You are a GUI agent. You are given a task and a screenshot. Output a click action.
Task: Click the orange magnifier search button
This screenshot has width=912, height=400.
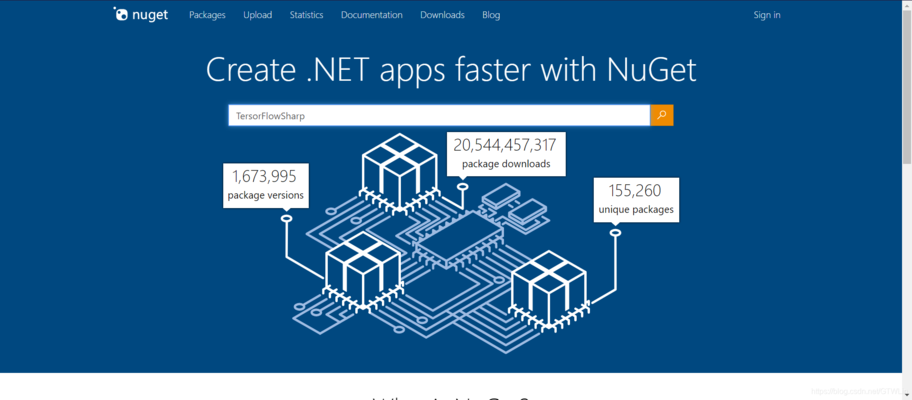662,115
